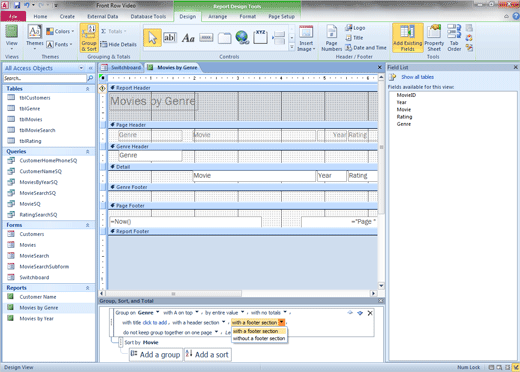Switch to the Arrange ribbon tab
Viewport: 520px width, 372px height.
click(x=217, y=16)
